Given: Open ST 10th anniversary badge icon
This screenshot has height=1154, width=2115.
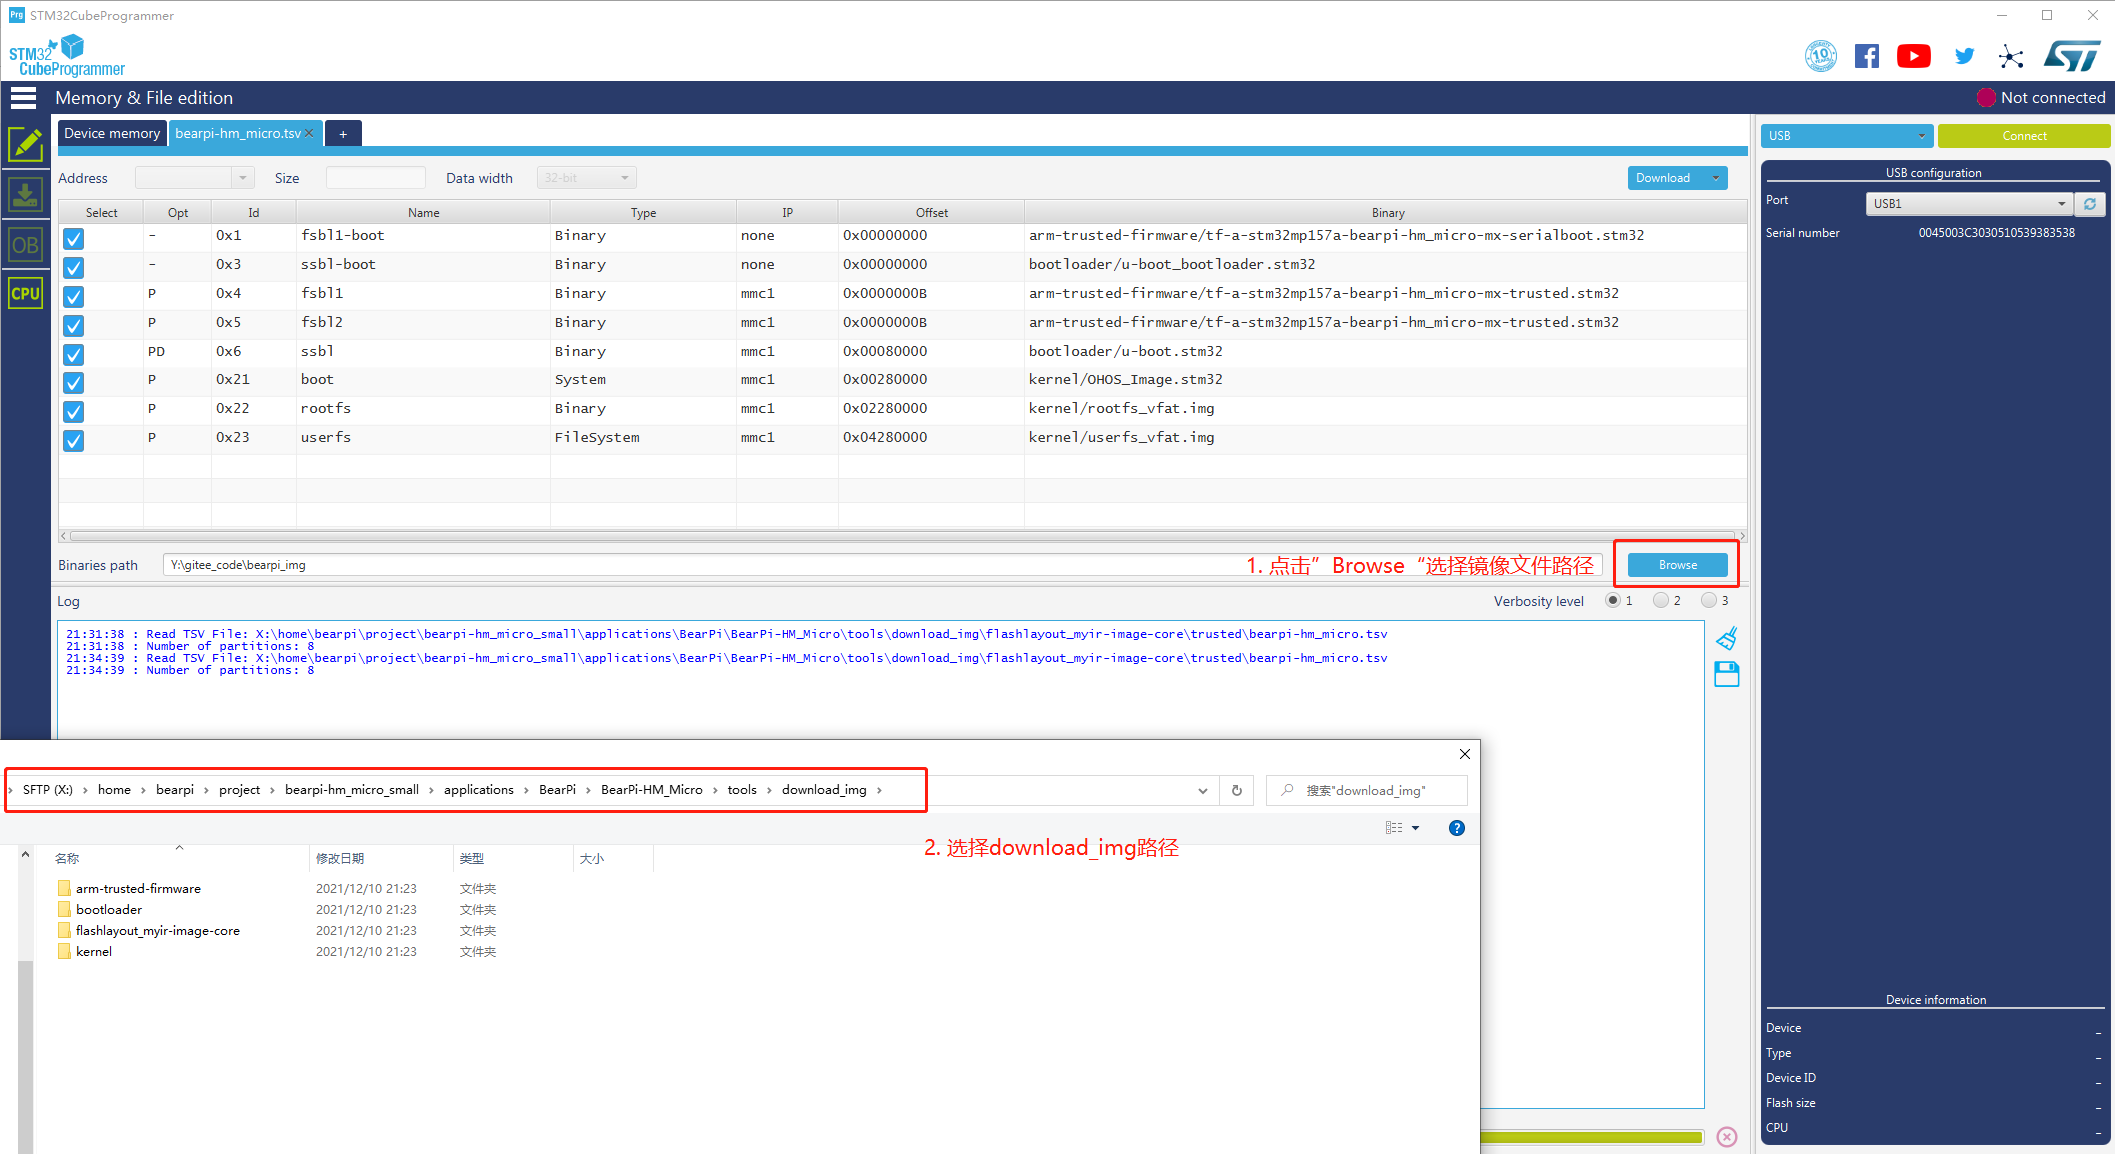Looking at the screenshot, I should tap(1821, 56).
